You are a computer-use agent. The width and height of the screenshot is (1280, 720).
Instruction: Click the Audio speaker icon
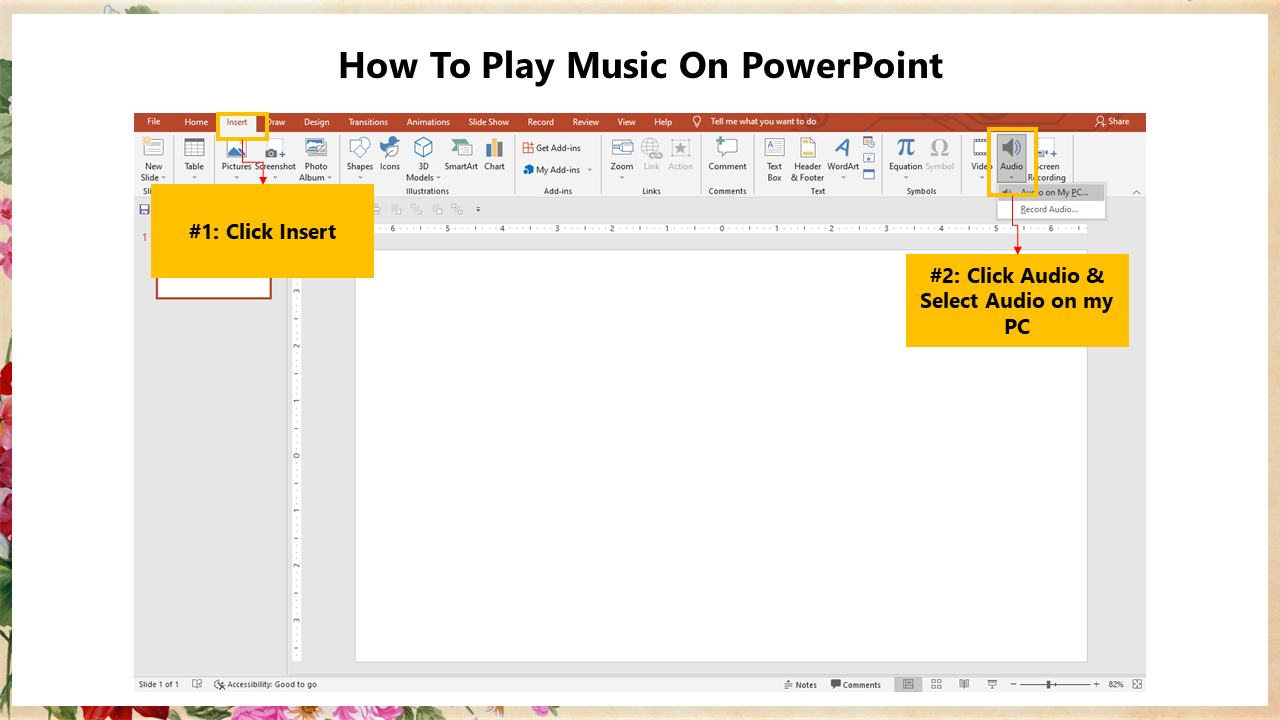(1012, 147)
